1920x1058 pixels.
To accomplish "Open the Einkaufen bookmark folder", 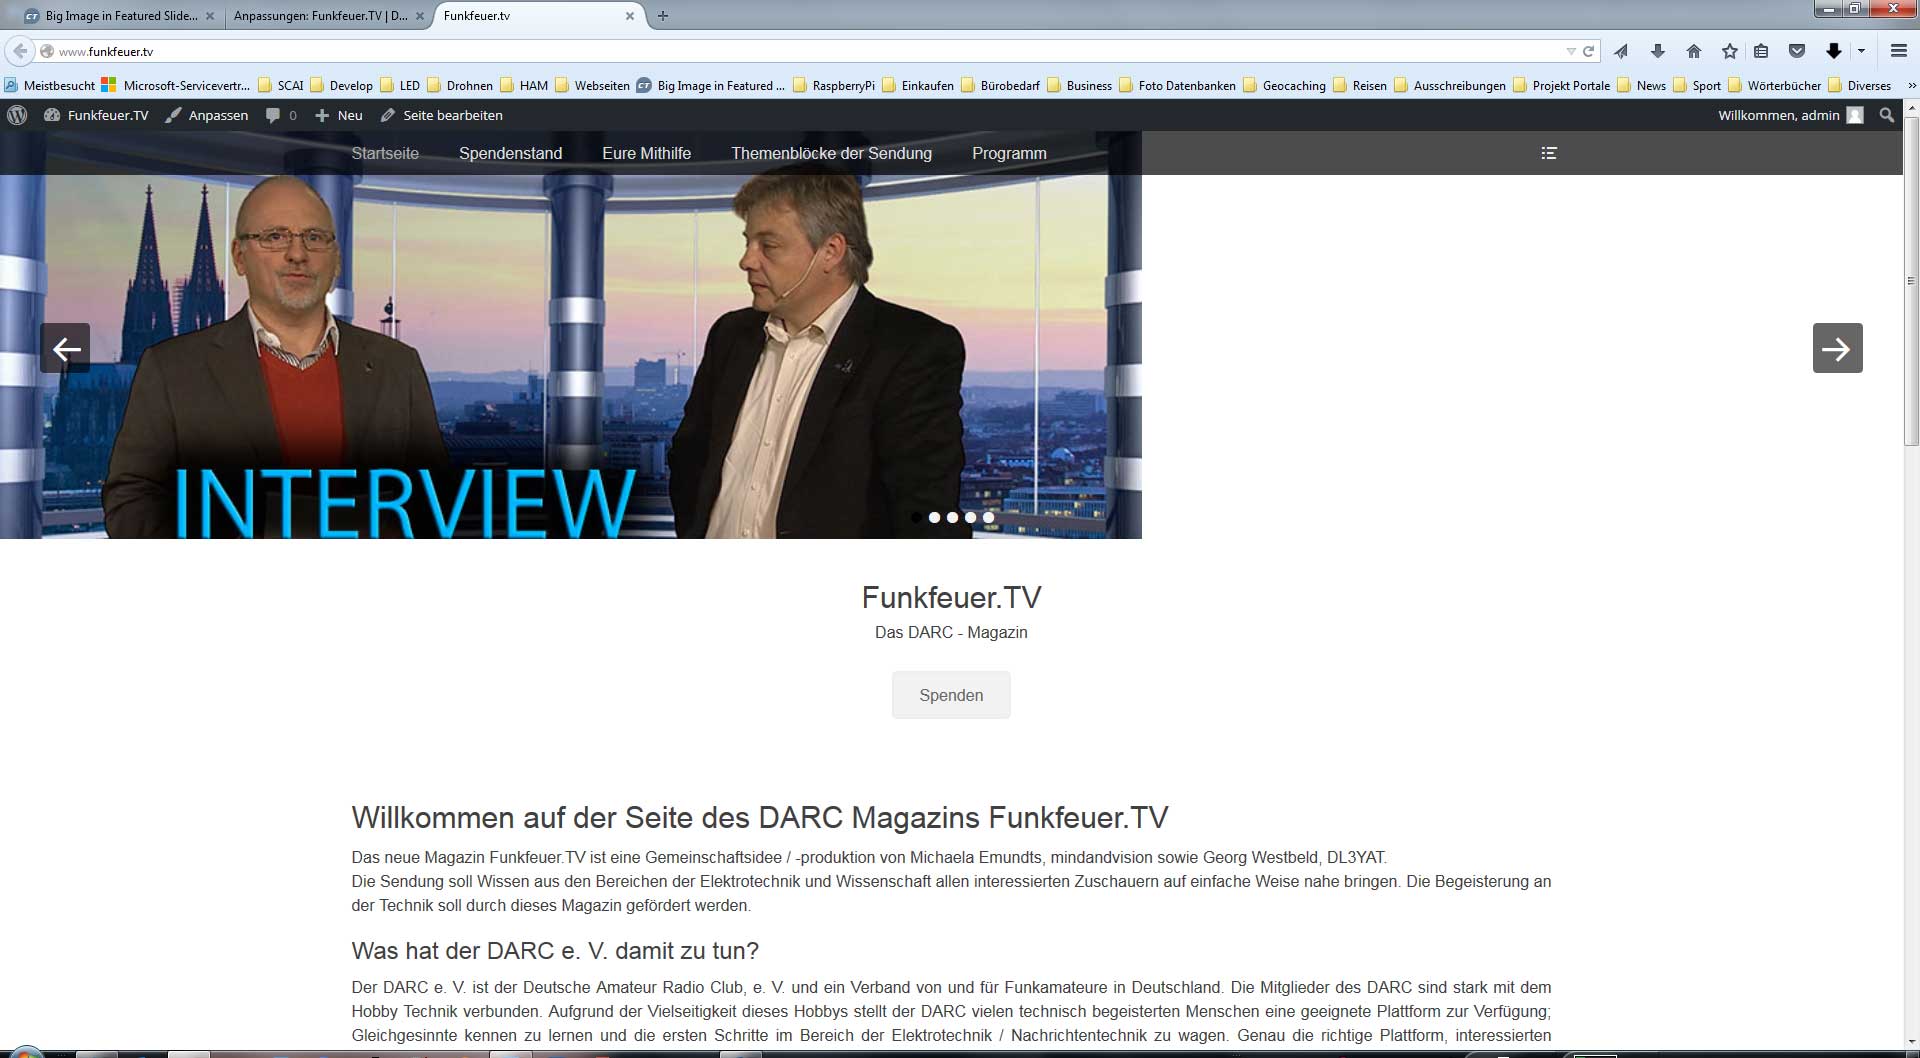I will point(918,86).
